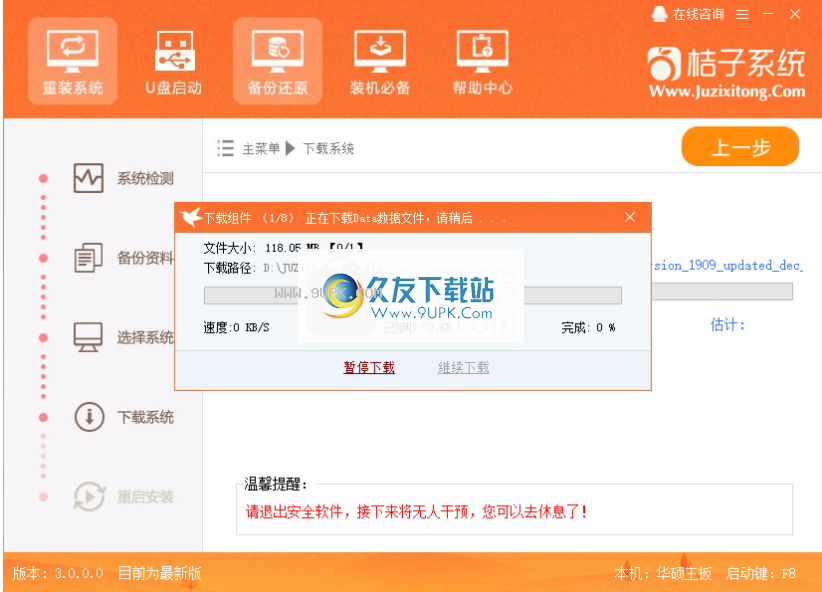Click 本机: 华硕主板 status text
The image size is (822, 592).
tap(663, 574)
